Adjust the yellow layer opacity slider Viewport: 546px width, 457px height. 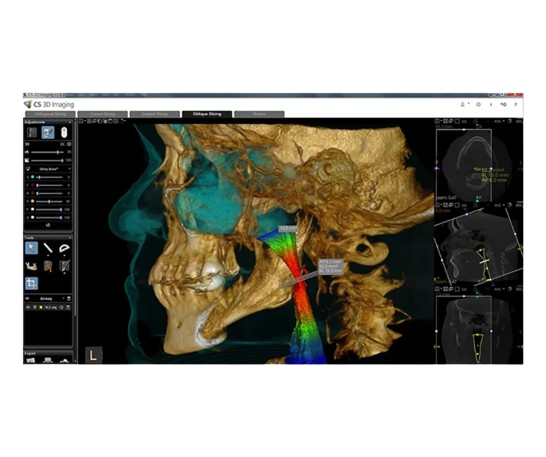49,201
